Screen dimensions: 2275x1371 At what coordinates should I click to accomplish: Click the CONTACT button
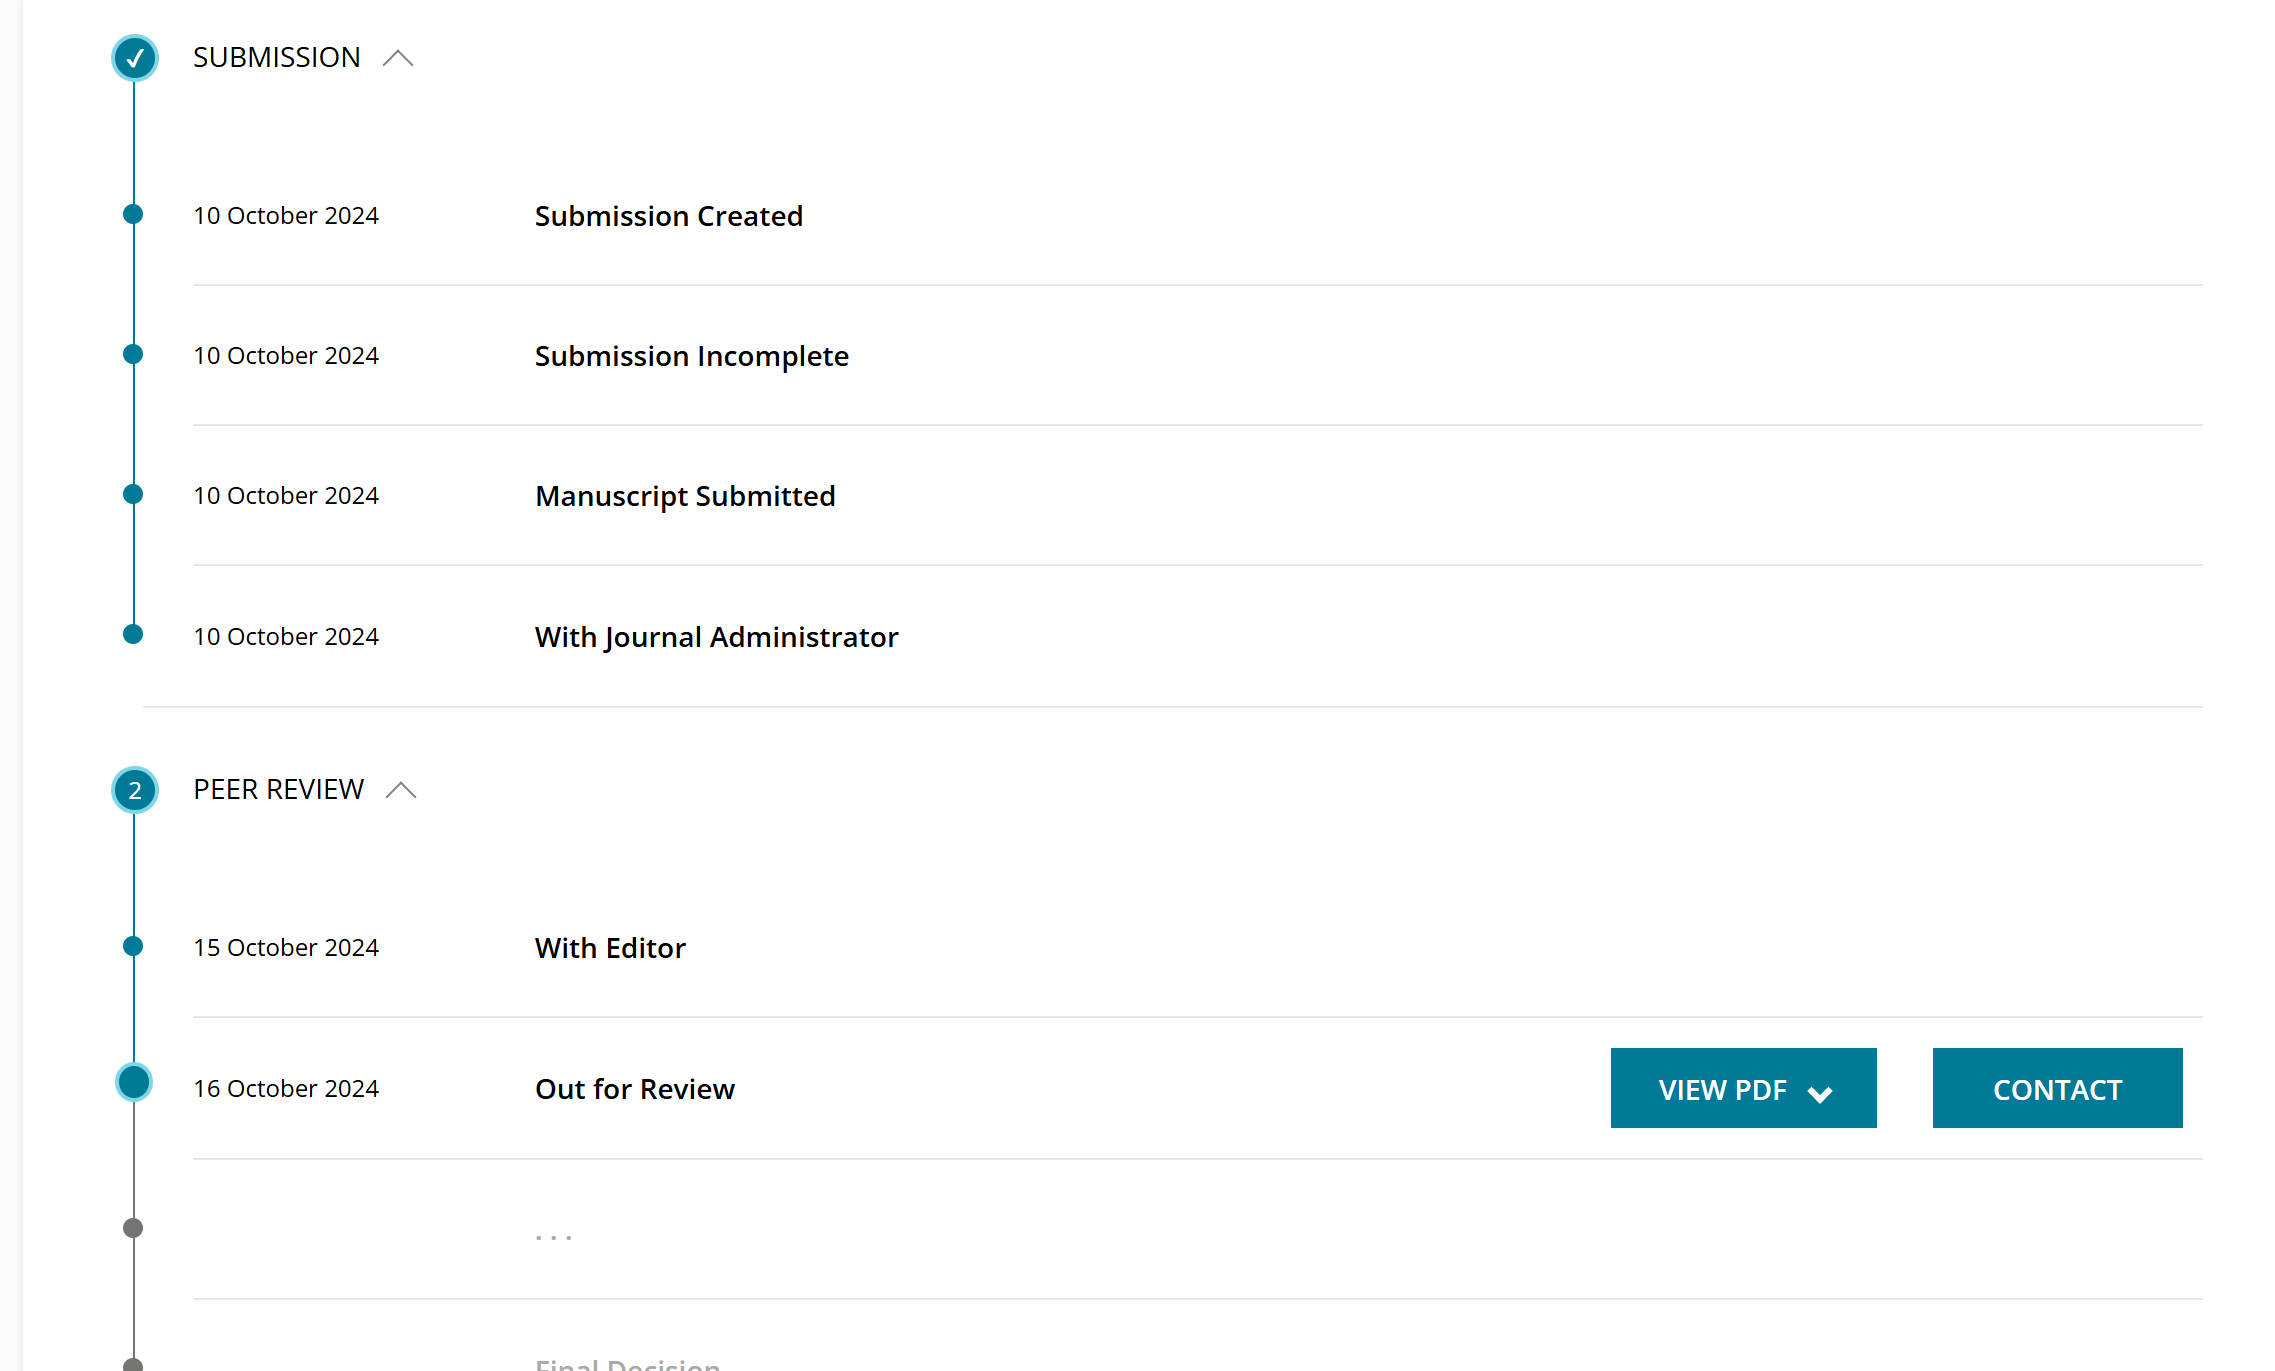pyautogui.click(x=2057, y=1088)
